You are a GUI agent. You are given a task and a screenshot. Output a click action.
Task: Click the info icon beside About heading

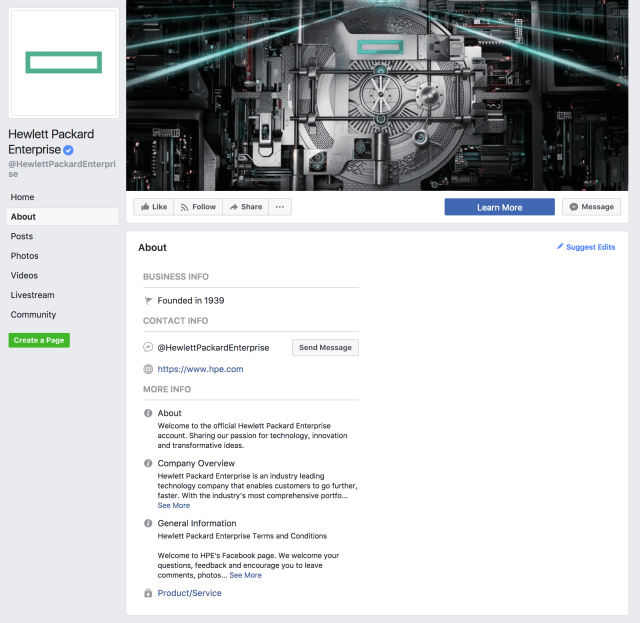point(148,413)
